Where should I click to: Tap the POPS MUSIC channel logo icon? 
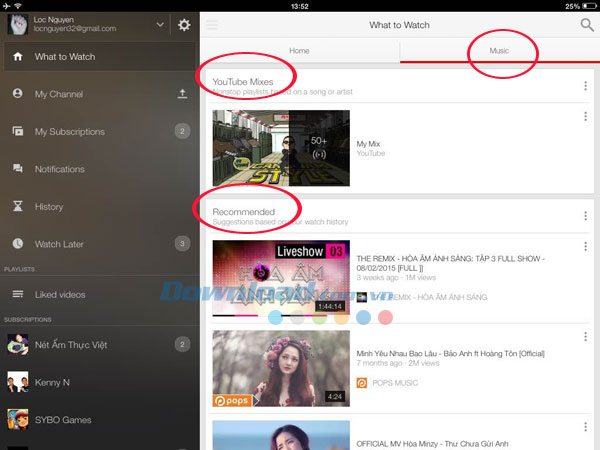[x=362, y=383]
